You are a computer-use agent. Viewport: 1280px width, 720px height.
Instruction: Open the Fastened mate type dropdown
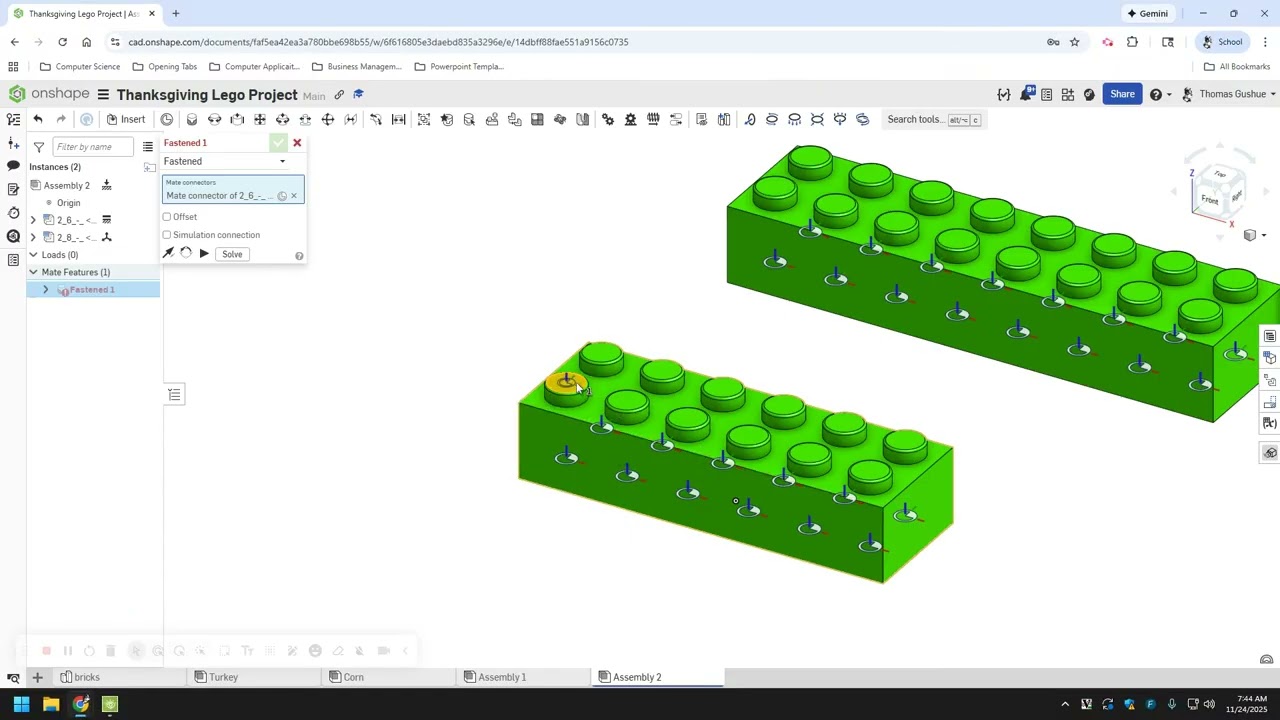tap(226, 161)
